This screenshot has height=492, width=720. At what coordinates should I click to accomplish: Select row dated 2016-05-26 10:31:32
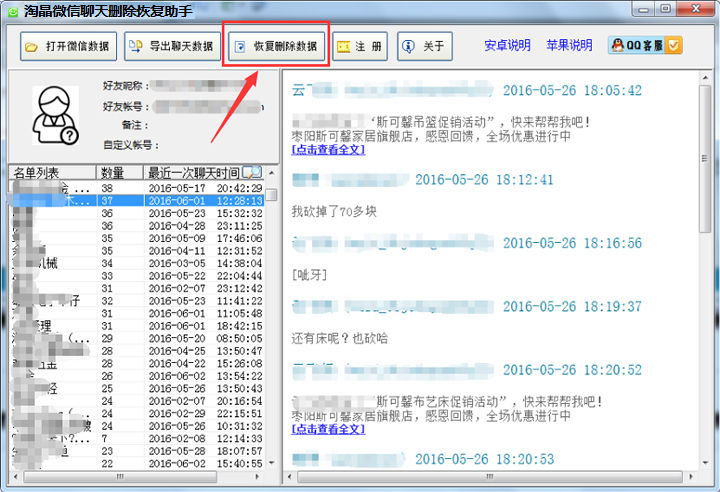point(137,426)
